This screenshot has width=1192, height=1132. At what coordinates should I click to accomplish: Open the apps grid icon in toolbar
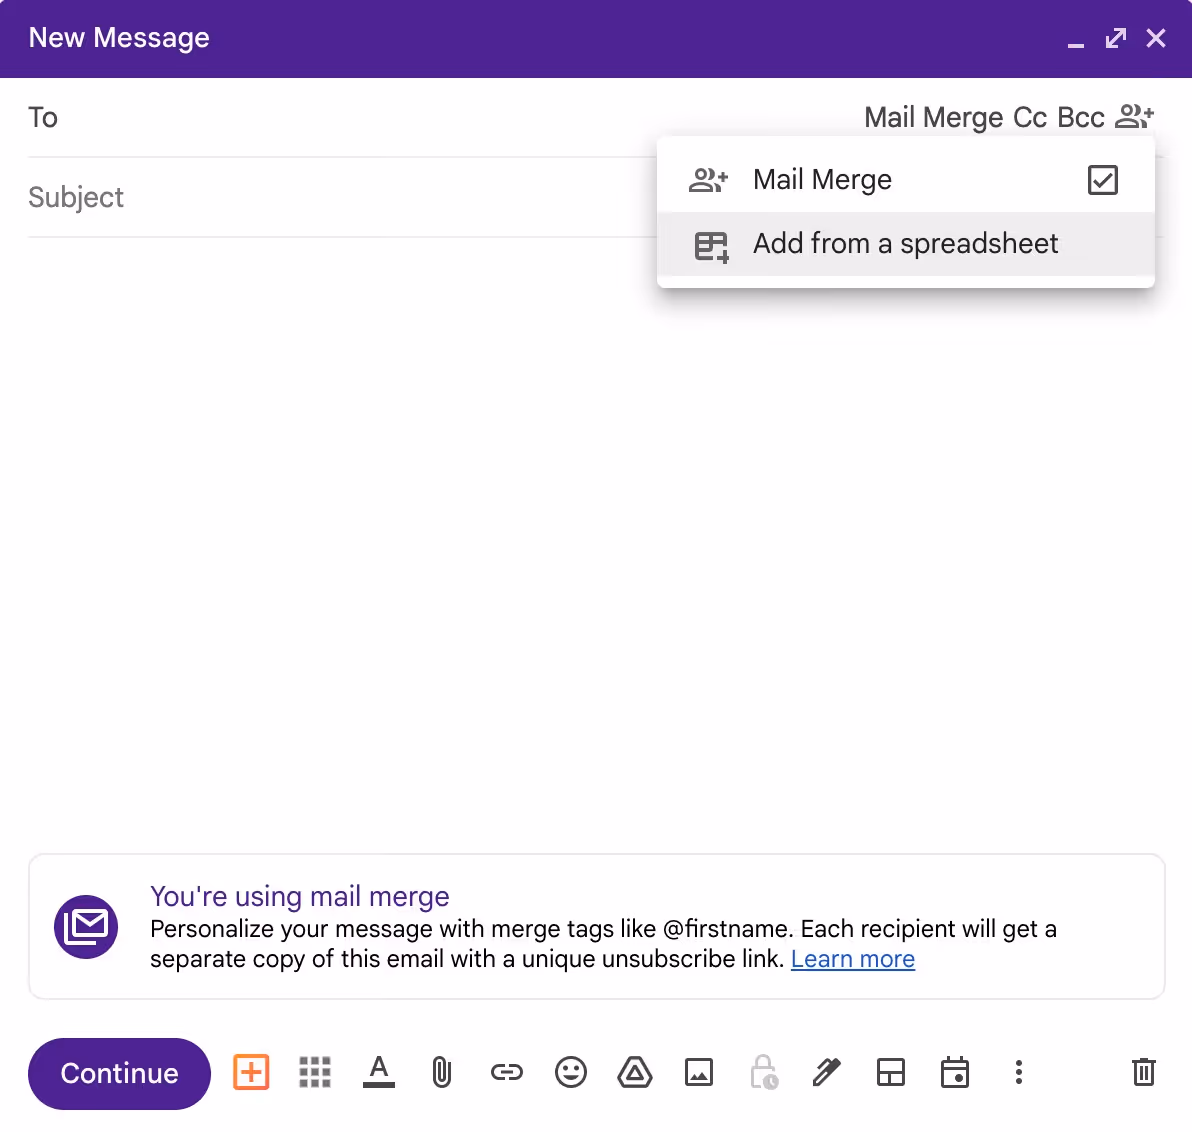[315, 1073]
